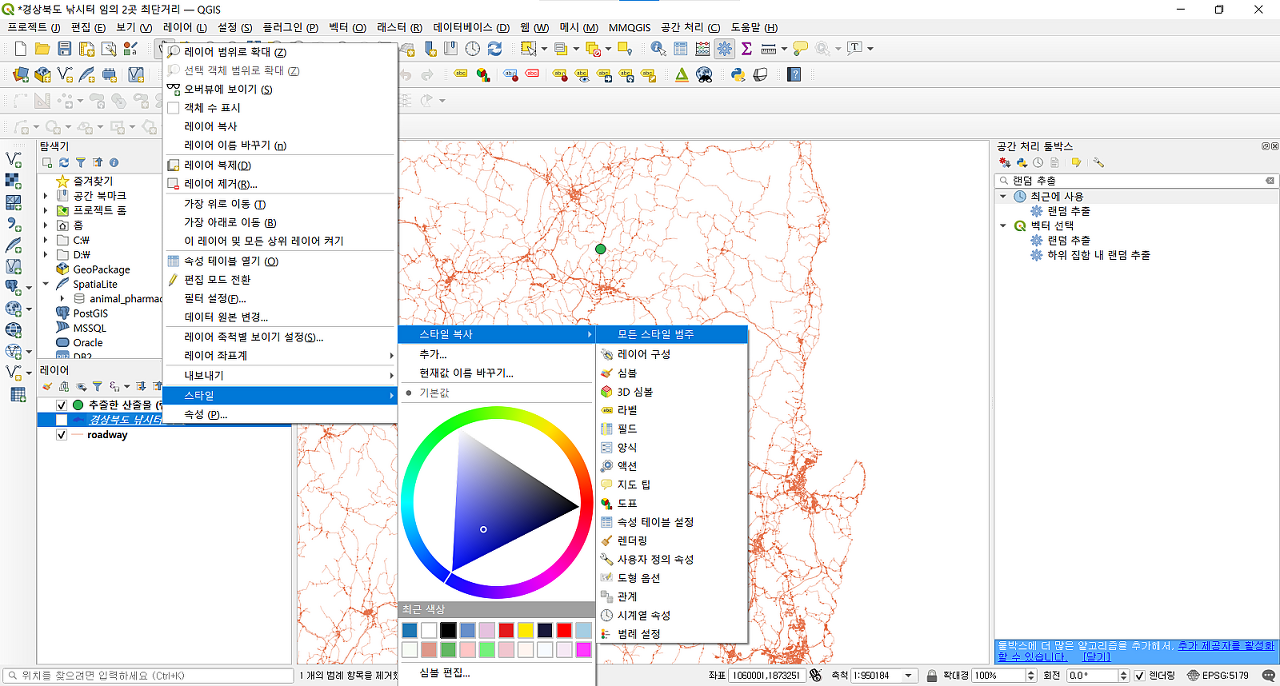Viewport: 1280px width, 686px height.
Task: Open the layer styling panel brush icon
Action: (x=46, y=385)
